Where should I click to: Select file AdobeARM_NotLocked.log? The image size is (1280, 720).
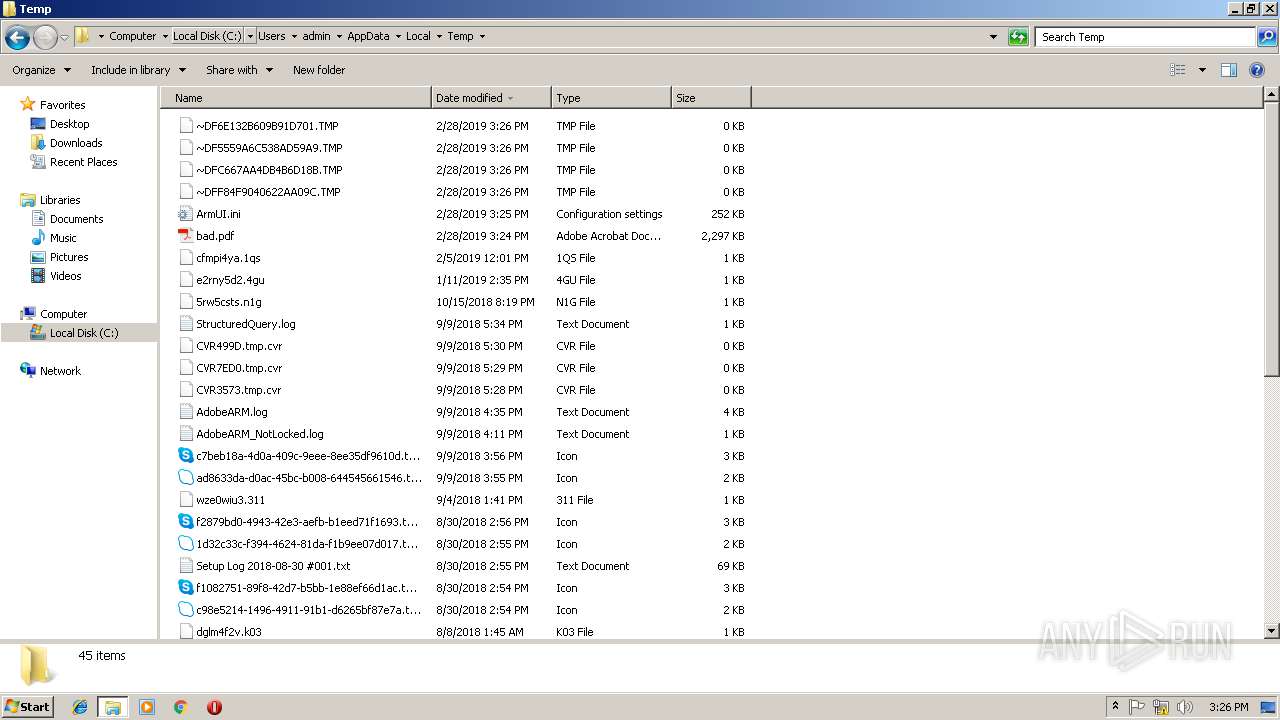[x=260, y=434]
